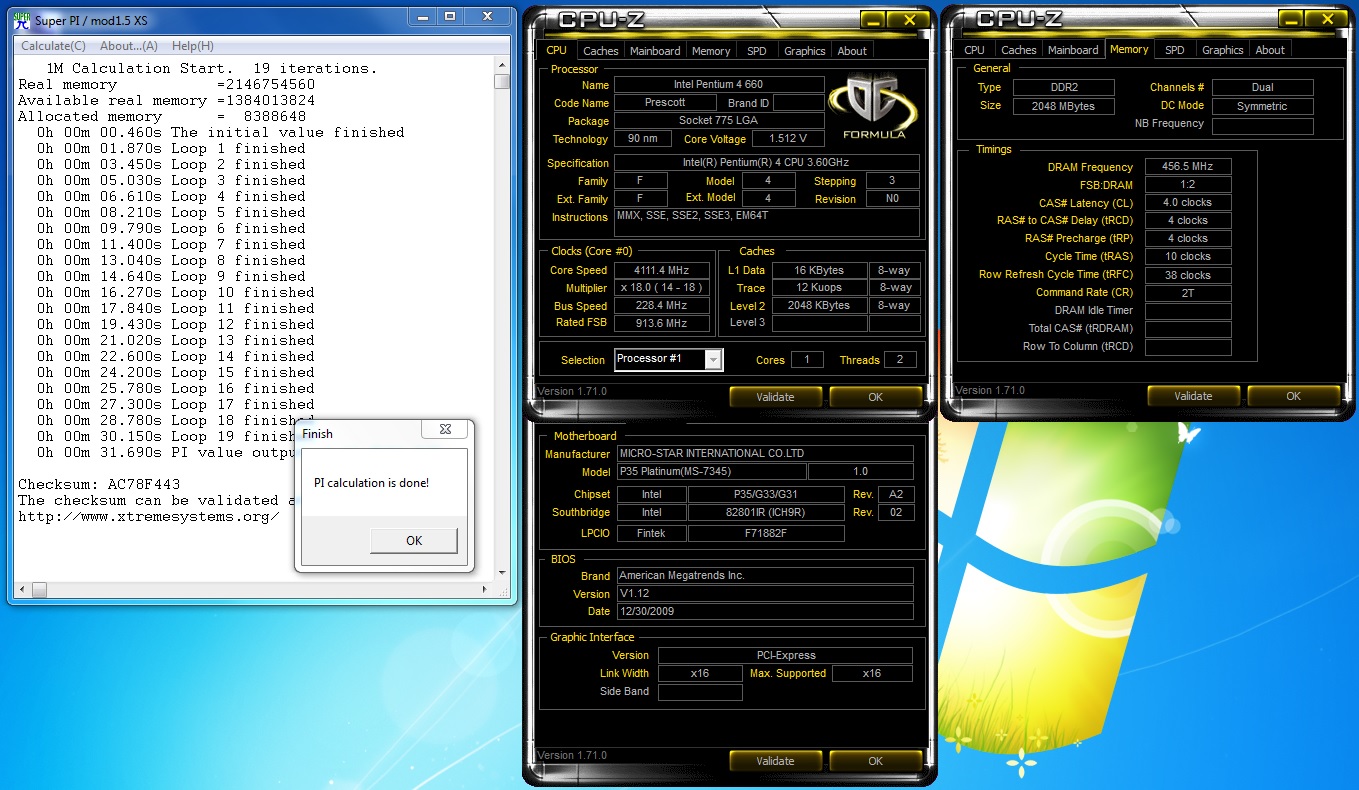Open the Help(H) menu in Super PI
1359x790 pixels.
tap(193, 46)
